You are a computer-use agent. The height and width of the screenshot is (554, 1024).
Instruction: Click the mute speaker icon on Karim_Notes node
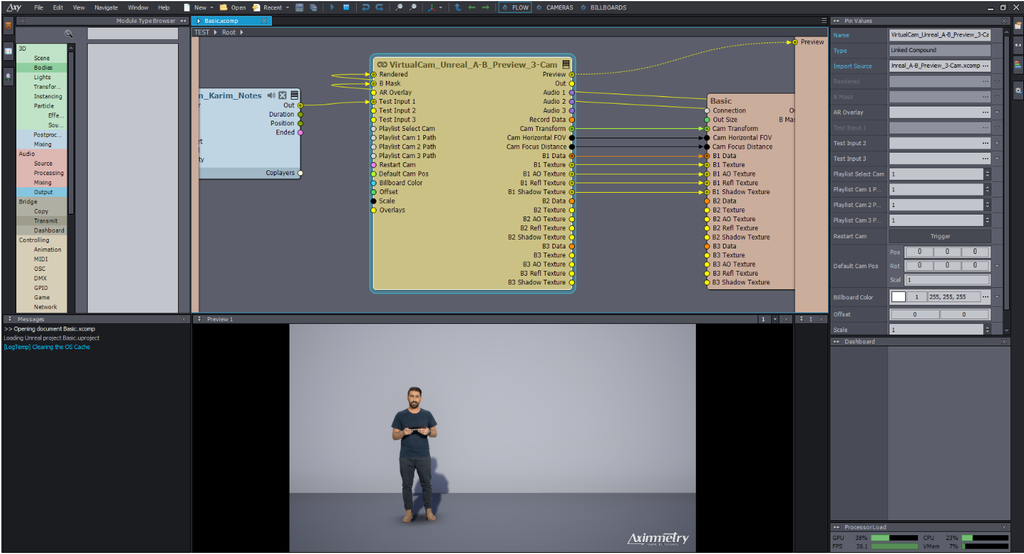coord(271,95)
